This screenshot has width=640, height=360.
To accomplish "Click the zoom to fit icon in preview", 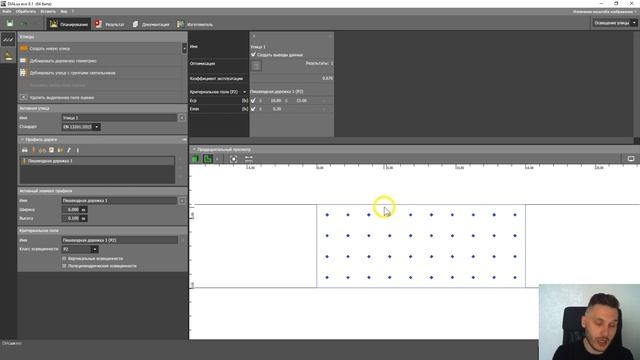I will point(233,159).
